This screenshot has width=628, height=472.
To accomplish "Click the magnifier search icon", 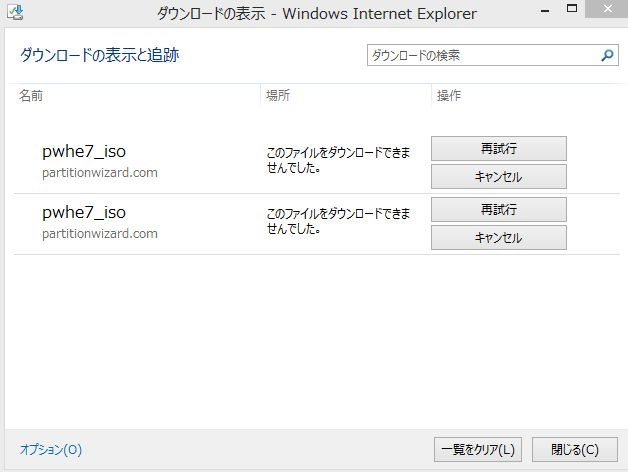I will click(x=607, y=55).
